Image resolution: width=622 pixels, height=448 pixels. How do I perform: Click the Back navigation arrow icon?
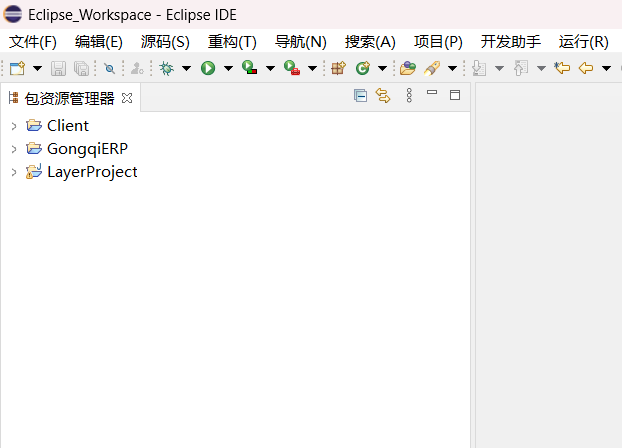tap(586, 68)
